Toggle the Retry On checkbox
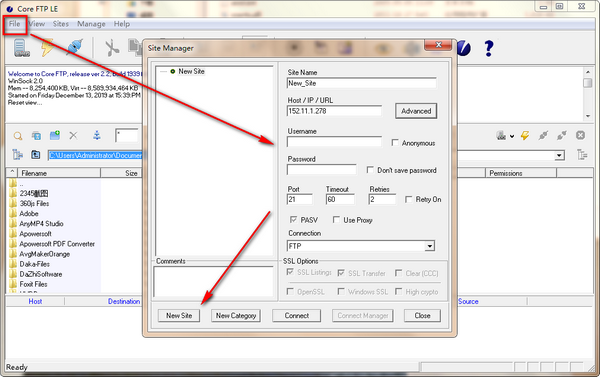600x377 pixels. (x=409, y=199)
